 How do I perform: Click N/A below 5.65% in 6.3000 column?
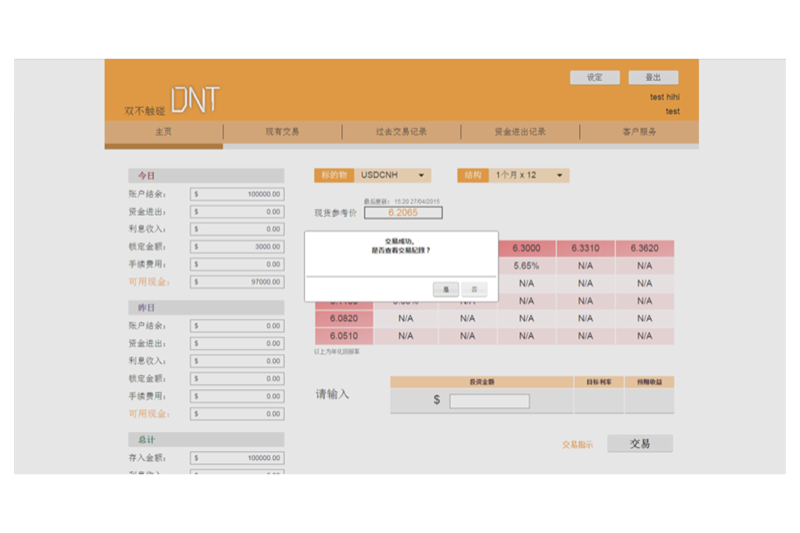[x=527, y=284]
